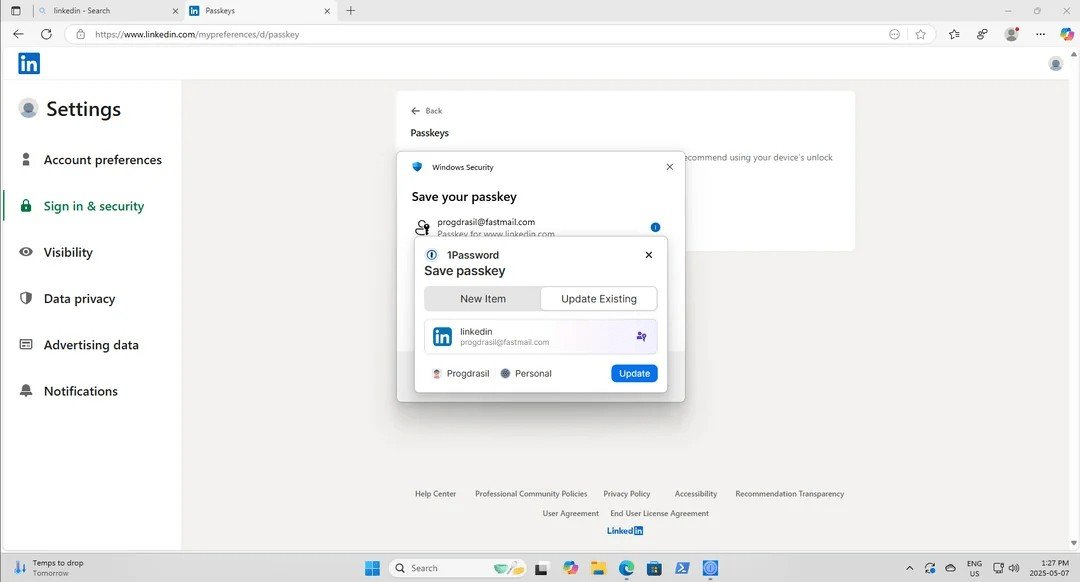Open the profile avatar at page top right
Image resolution: width=1080 pixels, height=582 pixels.
tap(1055, 64)
